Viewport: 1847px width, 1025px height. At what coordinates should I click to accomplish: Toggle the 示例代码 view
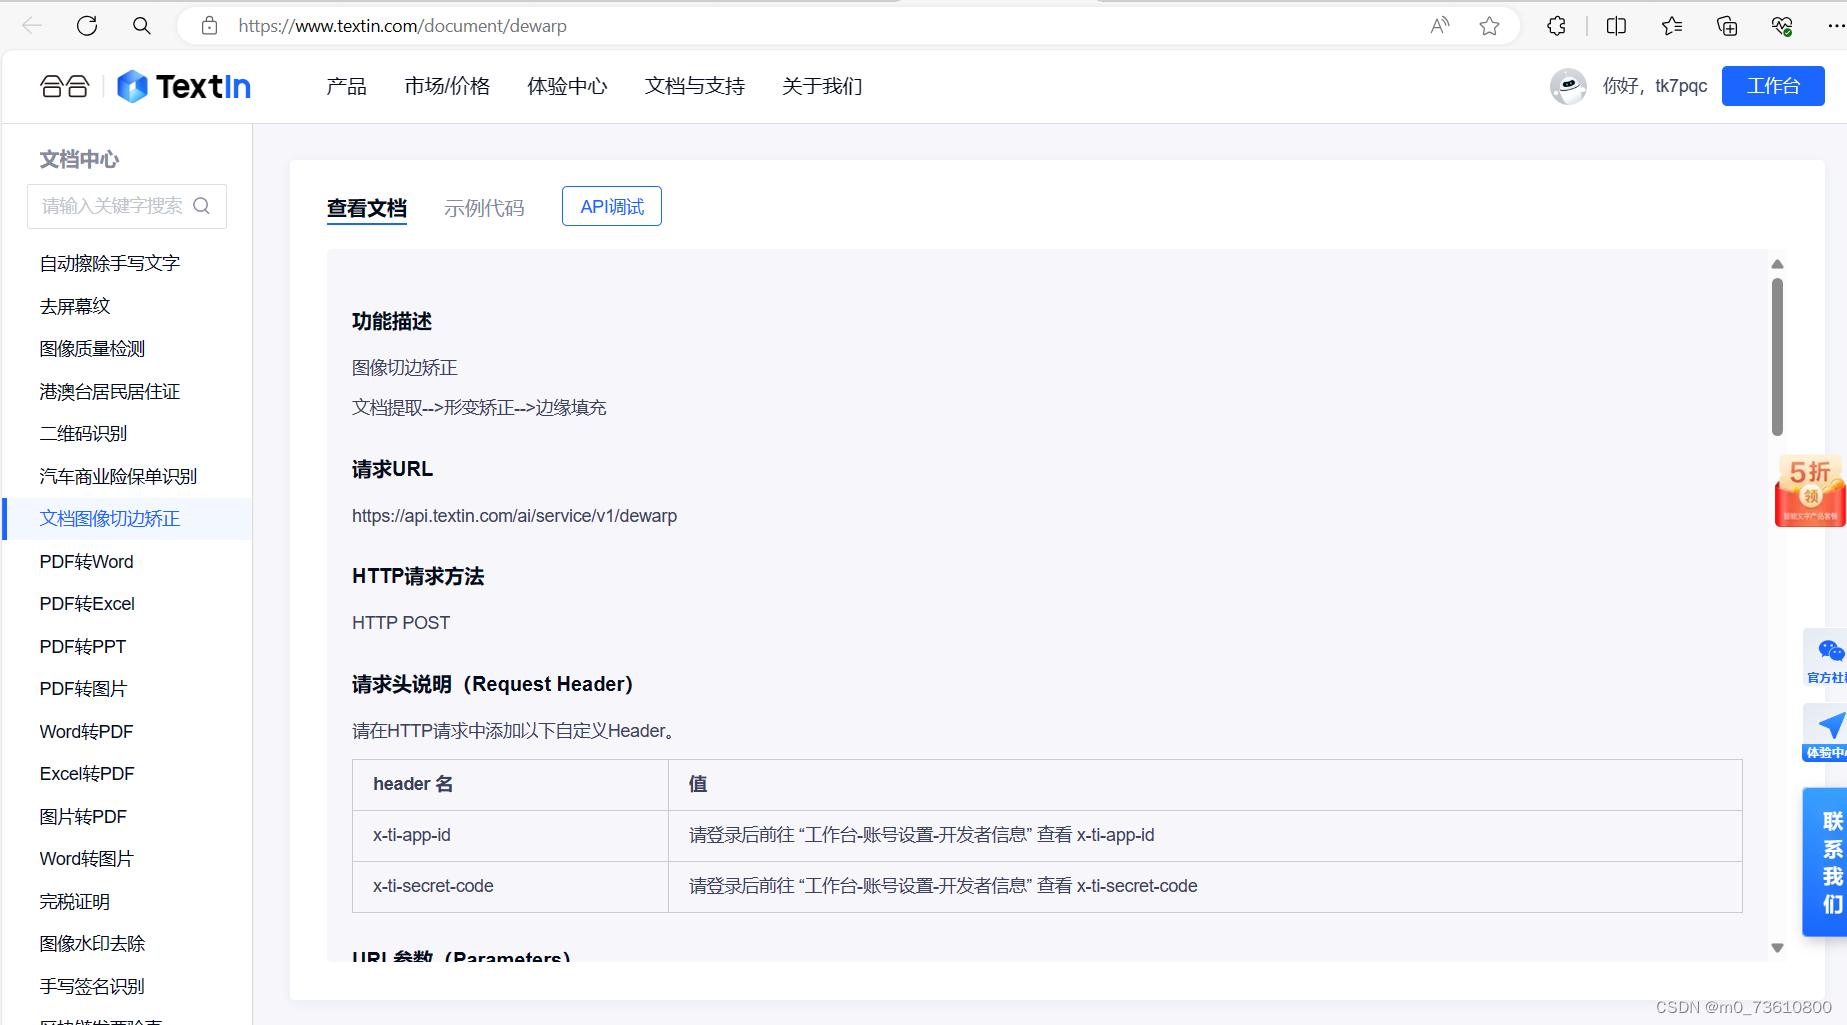484,207
